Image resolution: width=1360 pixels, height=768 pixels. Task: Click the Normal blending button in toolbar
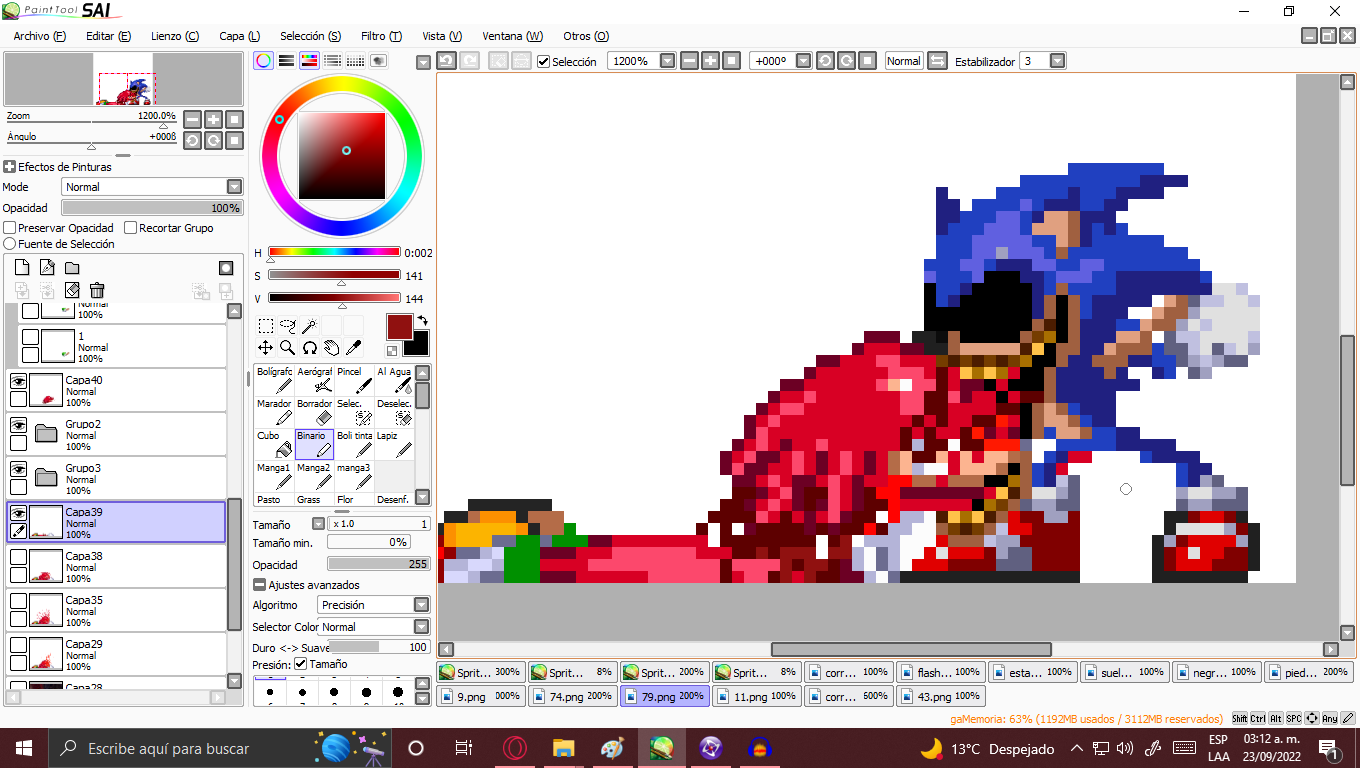coord(903,61)
